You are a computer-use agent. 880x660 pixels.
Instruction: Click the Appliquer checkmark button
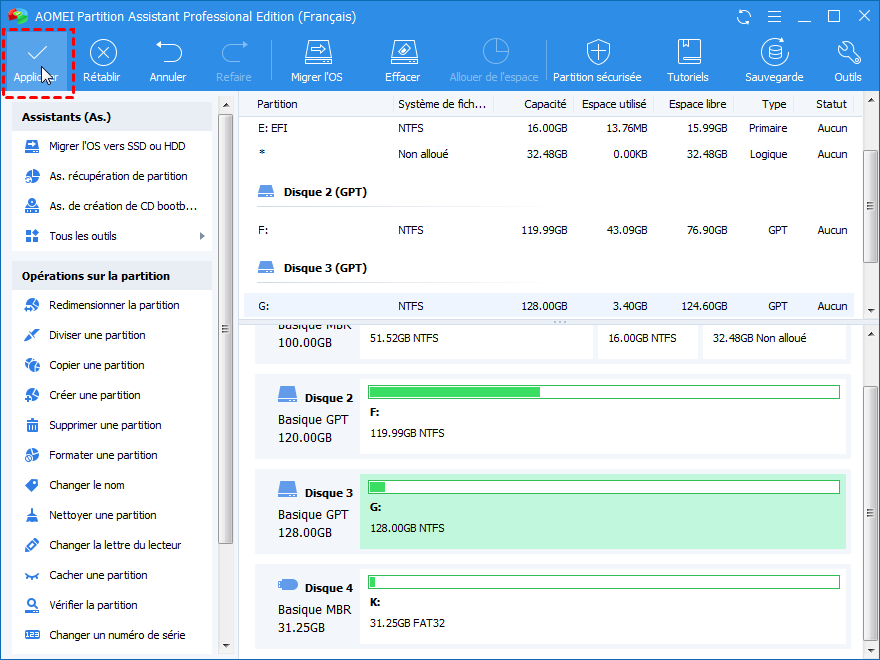coord(37,61)
